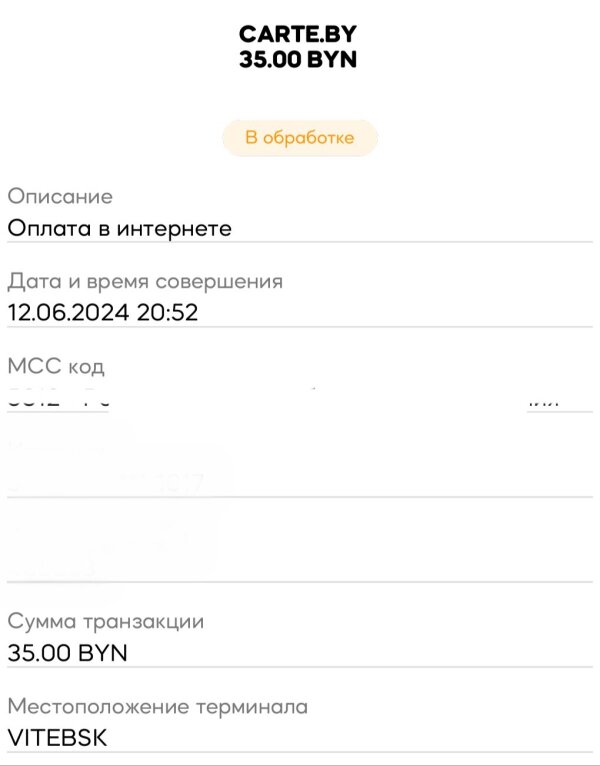Image resolution: width=600 pixels, height=766 pixels.
Task: Select the "Сумма транзакции" label
Action: click(106, 622)
